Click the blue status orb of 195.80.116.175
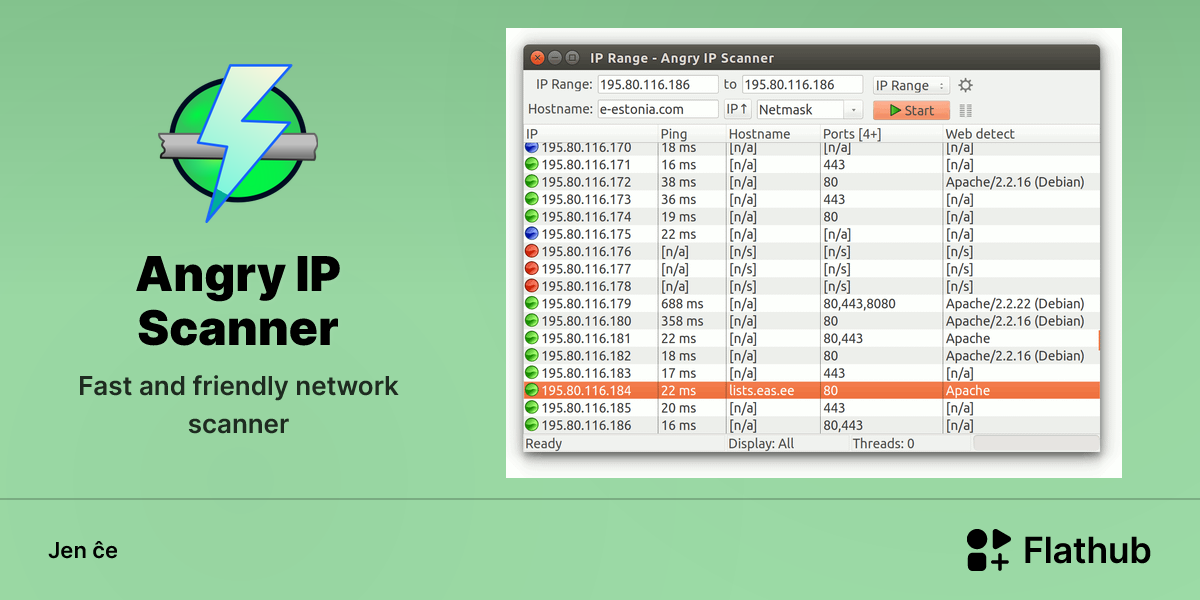This screenshot has height=600, width=1200. pyautogui.click(x=531, y=234)
